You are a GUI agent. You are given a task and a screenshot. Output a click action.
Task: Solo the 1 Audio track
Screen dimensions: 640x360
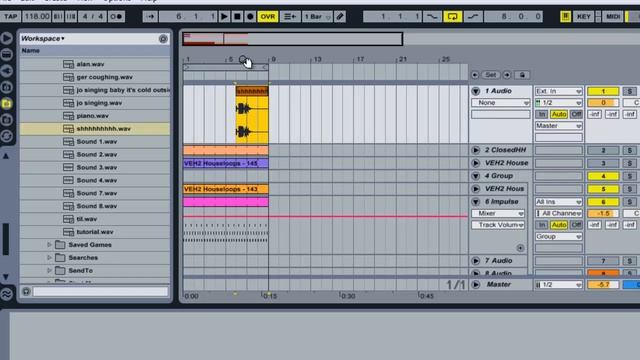(629, 91)
